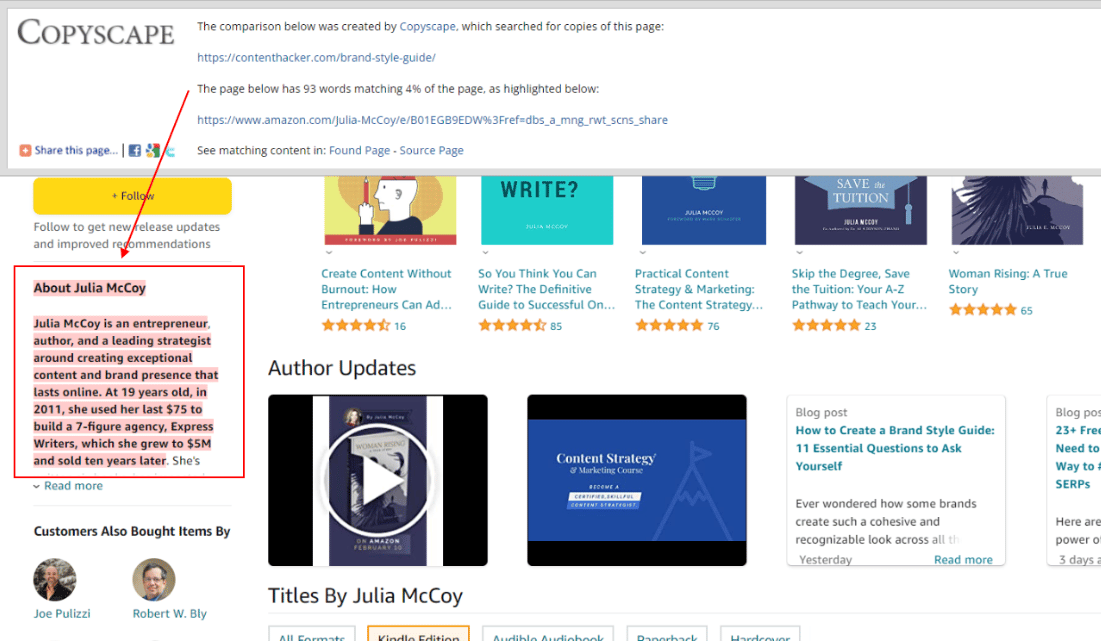
Task: Click the orange Share this page plus icon
Action: 25,150
